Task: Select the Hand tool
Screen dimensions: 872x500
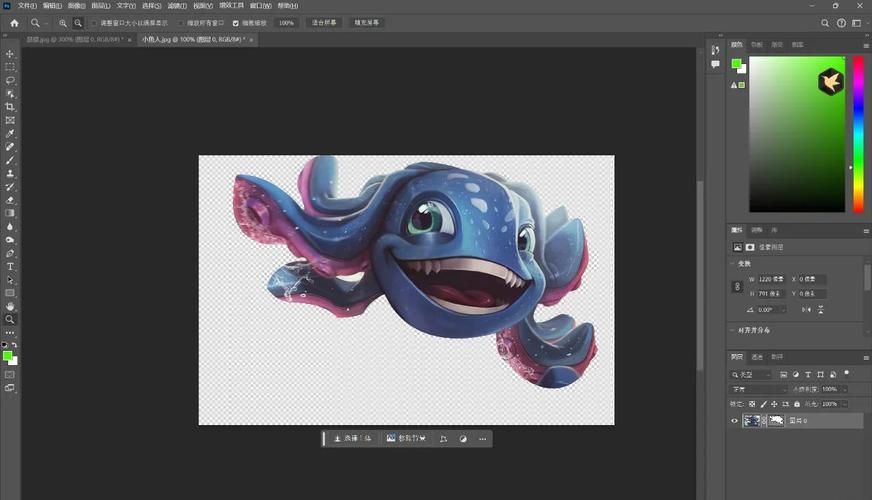Action: coord(10,306)
